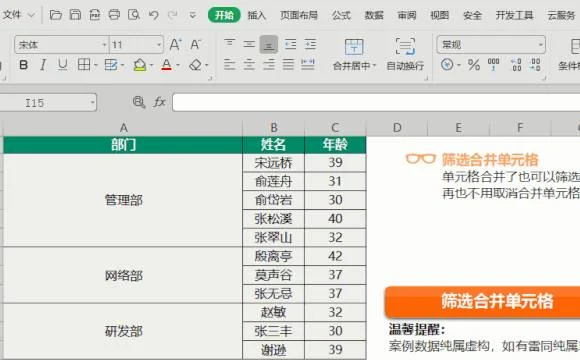
Task: Toggle underline formatting
Action: (63, 65)
